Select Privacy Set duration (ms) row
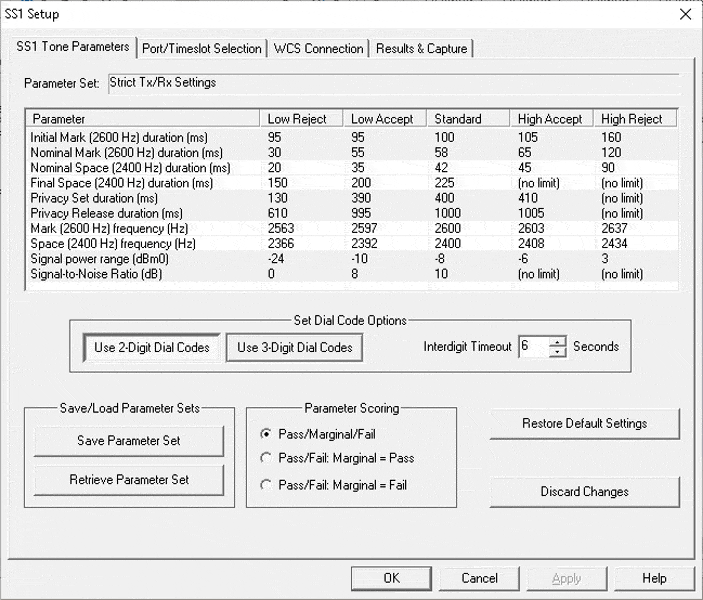 352,198
